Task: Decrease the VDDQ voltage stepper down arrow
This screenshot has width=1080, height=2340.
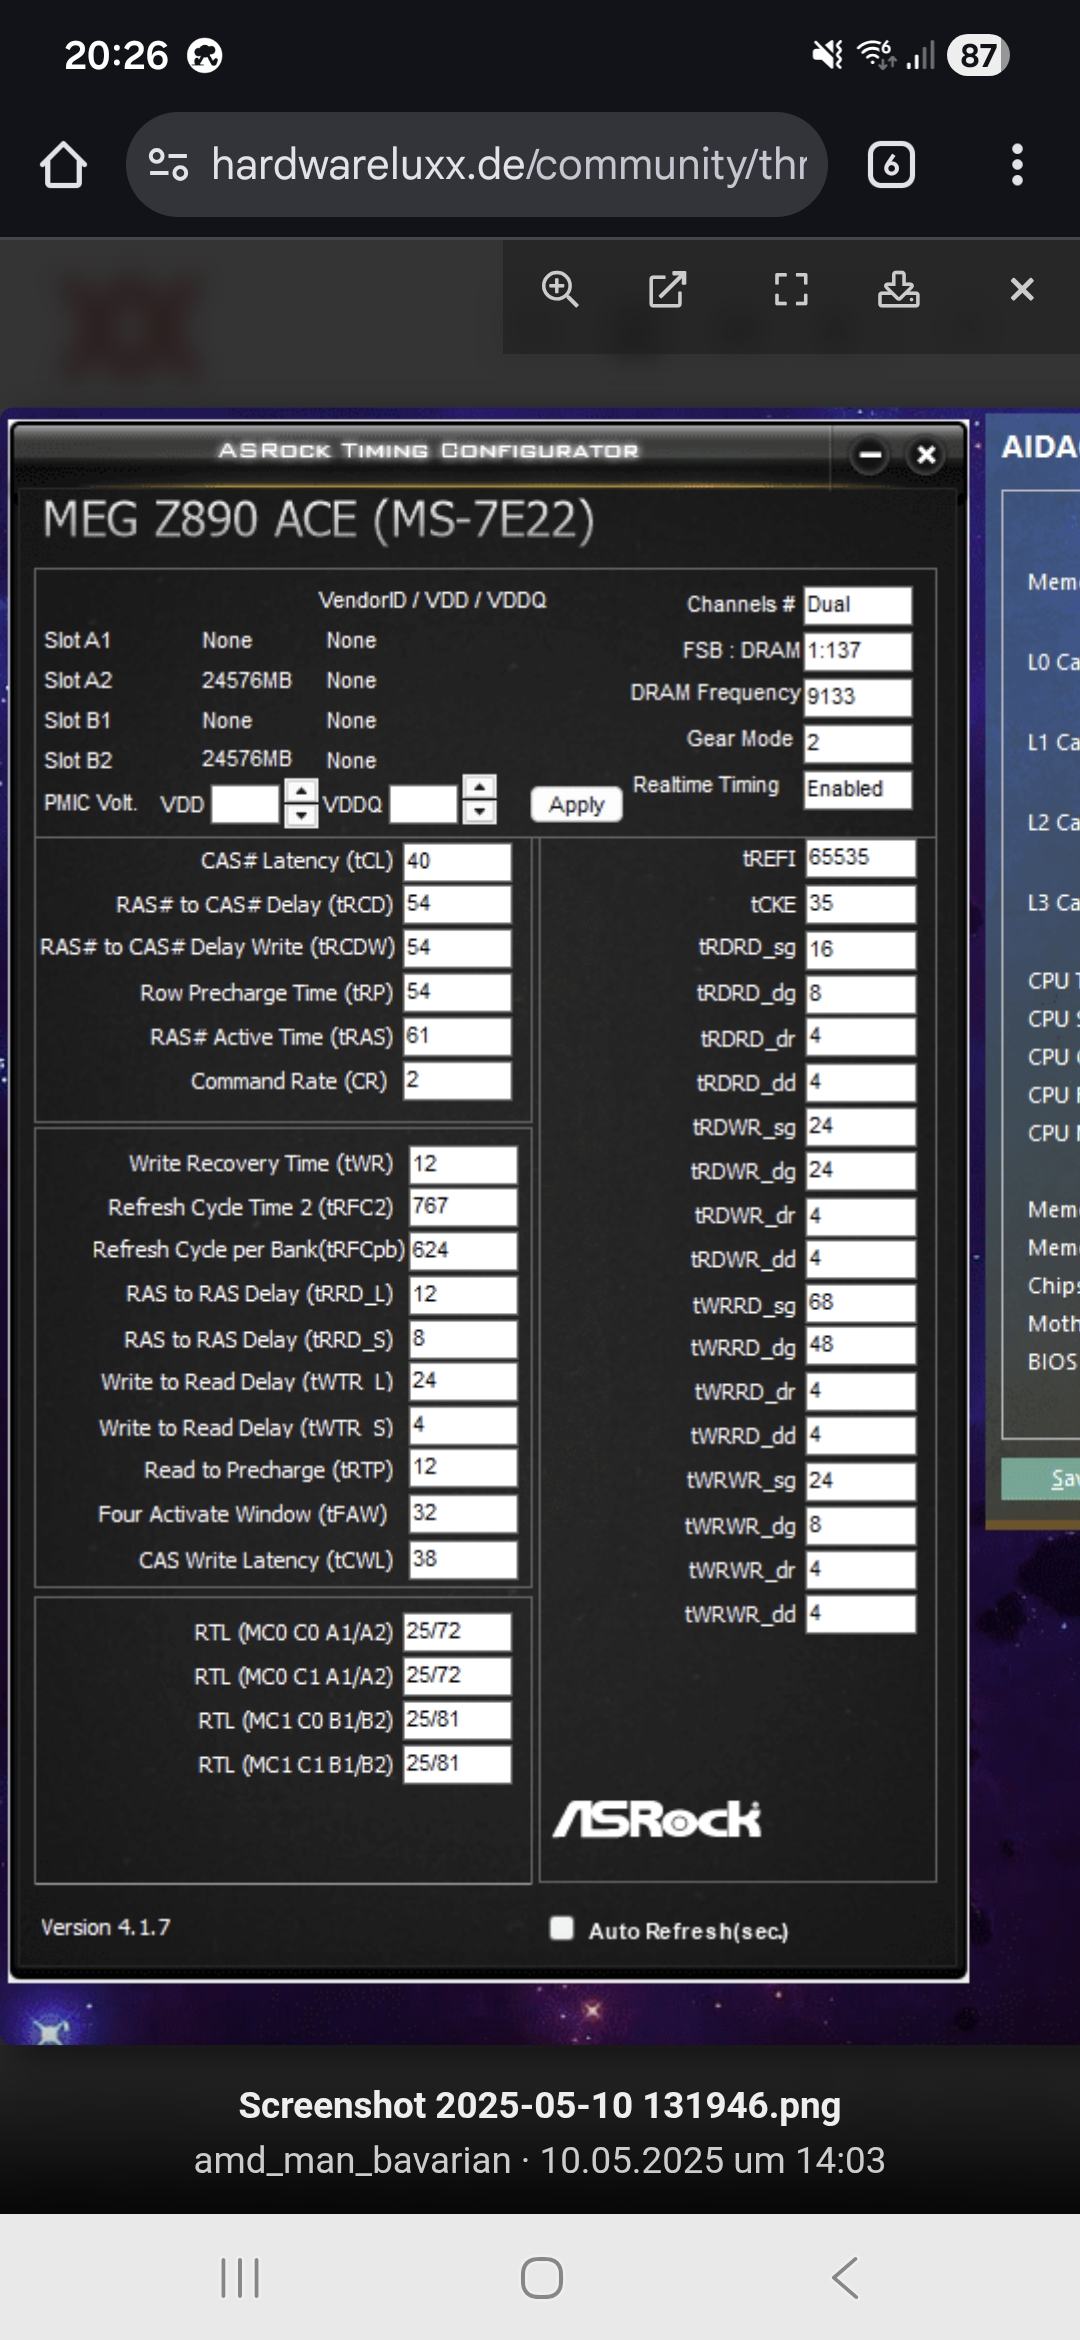Action: (480, 811)
